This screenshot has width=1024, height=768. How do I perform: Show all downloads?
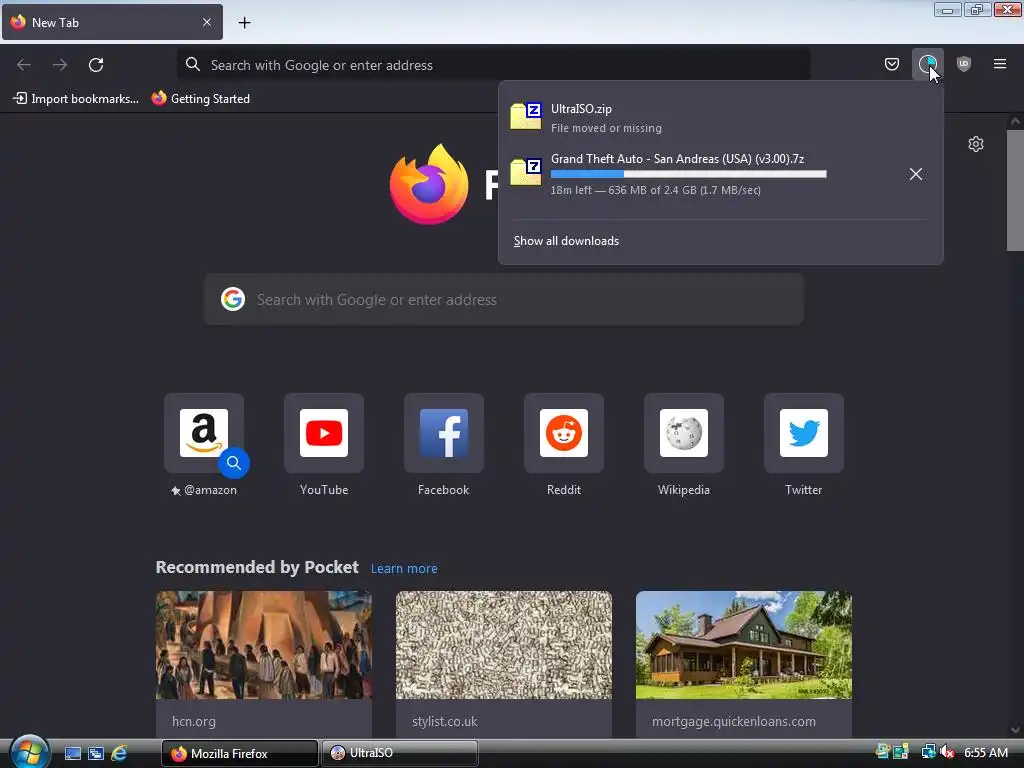[566, 241]
